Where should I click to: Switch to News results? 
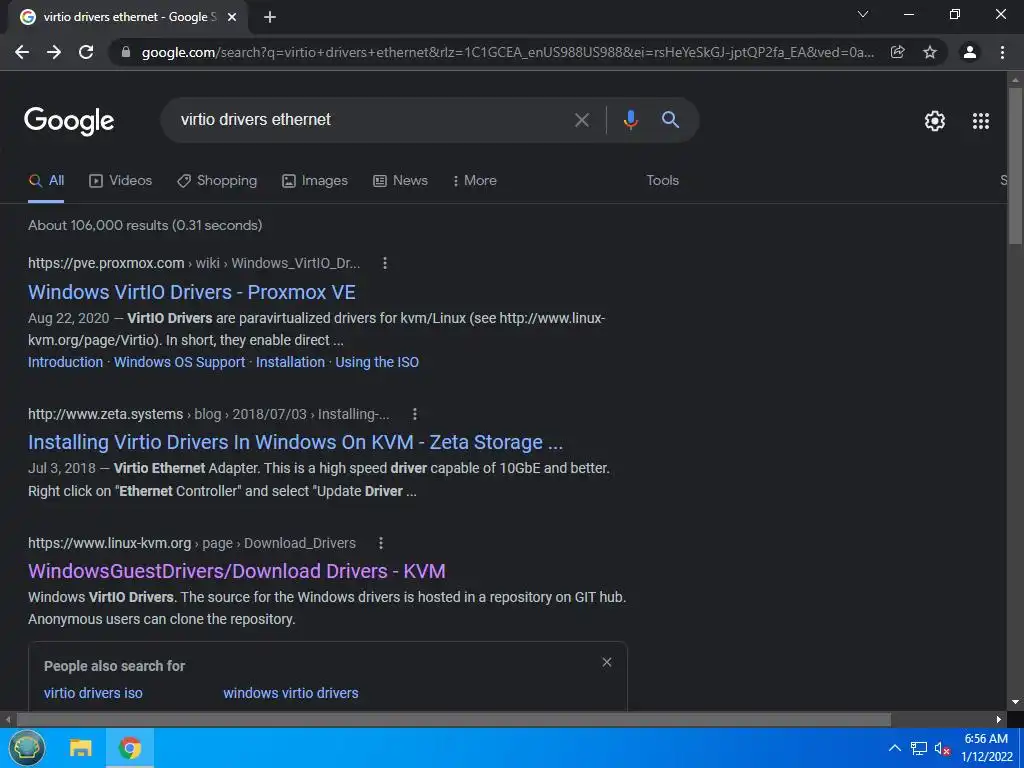pos(400,181)
